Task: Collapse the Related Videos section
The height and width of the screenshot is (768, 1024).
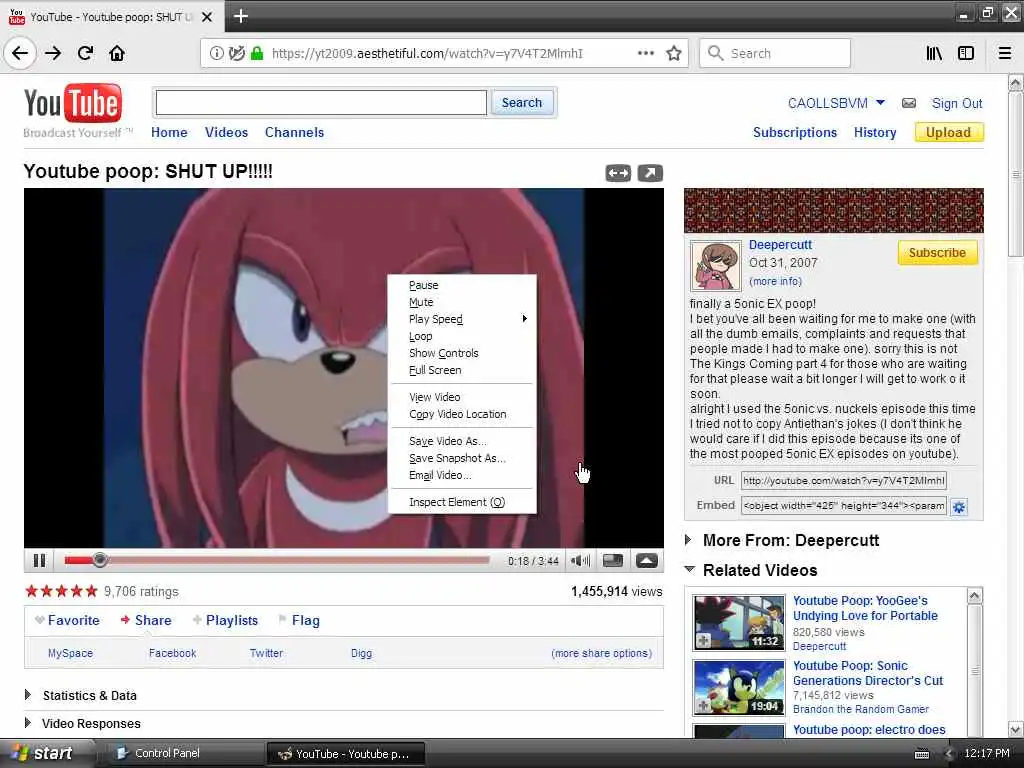Action: (x=690, y=569)
